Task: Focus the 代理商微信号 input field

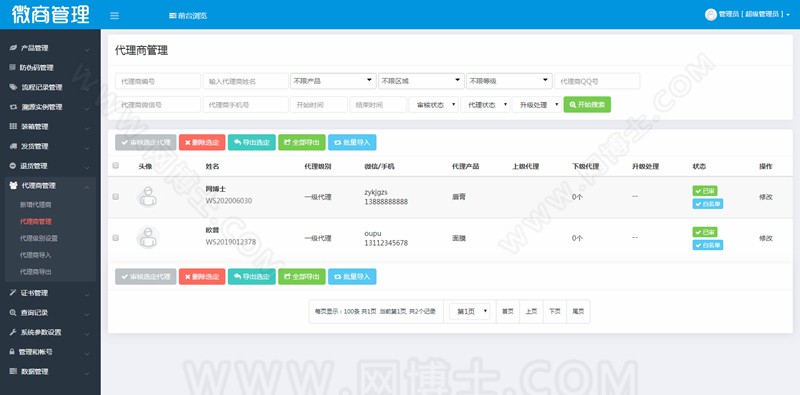Action: (158, 105)
